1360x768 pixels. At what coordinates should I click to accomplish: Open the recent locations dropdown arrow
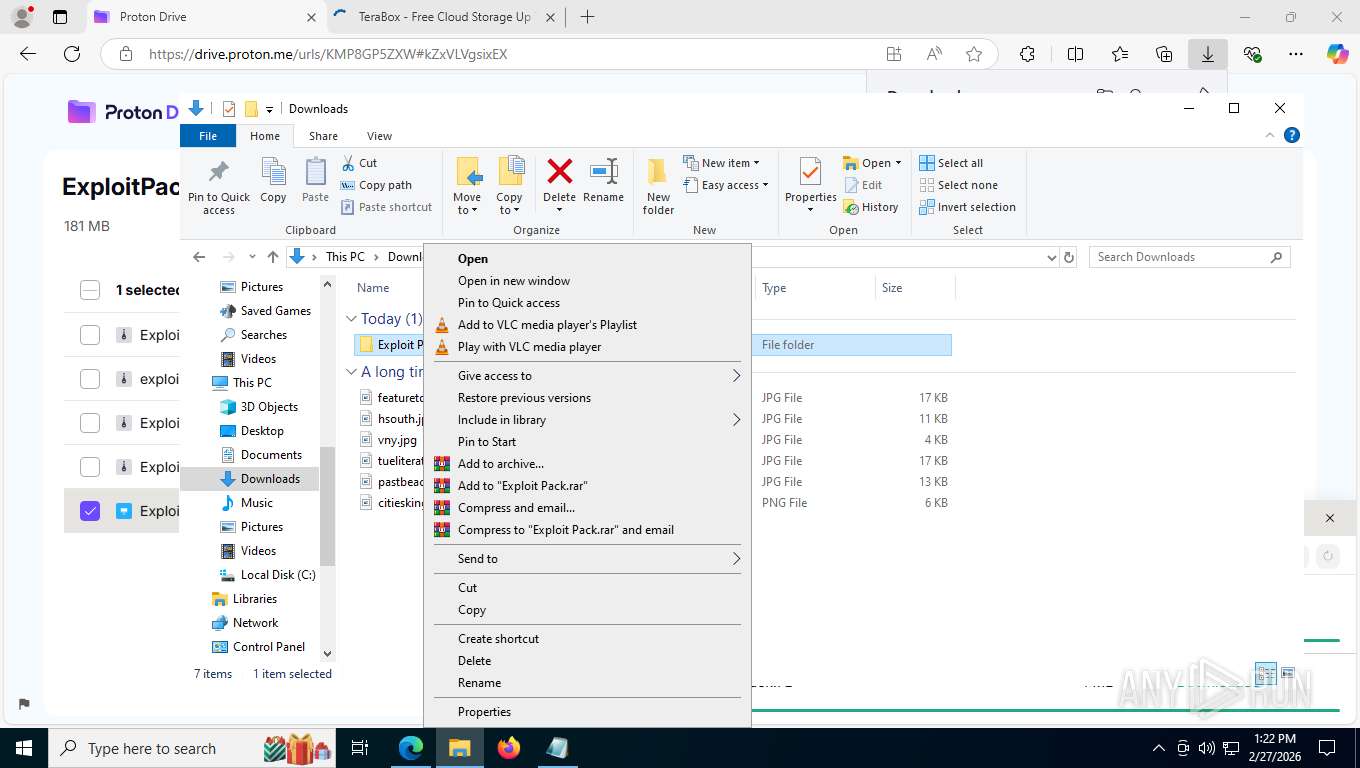click(x=252, y=257)
